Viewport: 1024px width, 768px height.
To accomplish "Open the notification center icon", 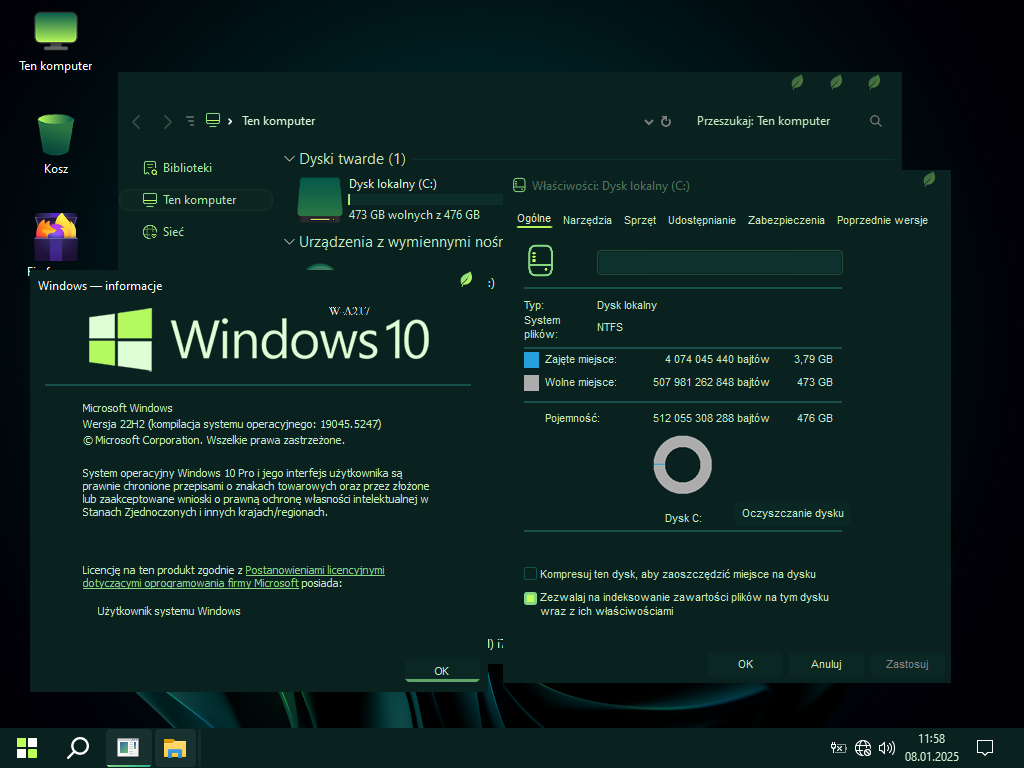I will click(x=984, y=747).
